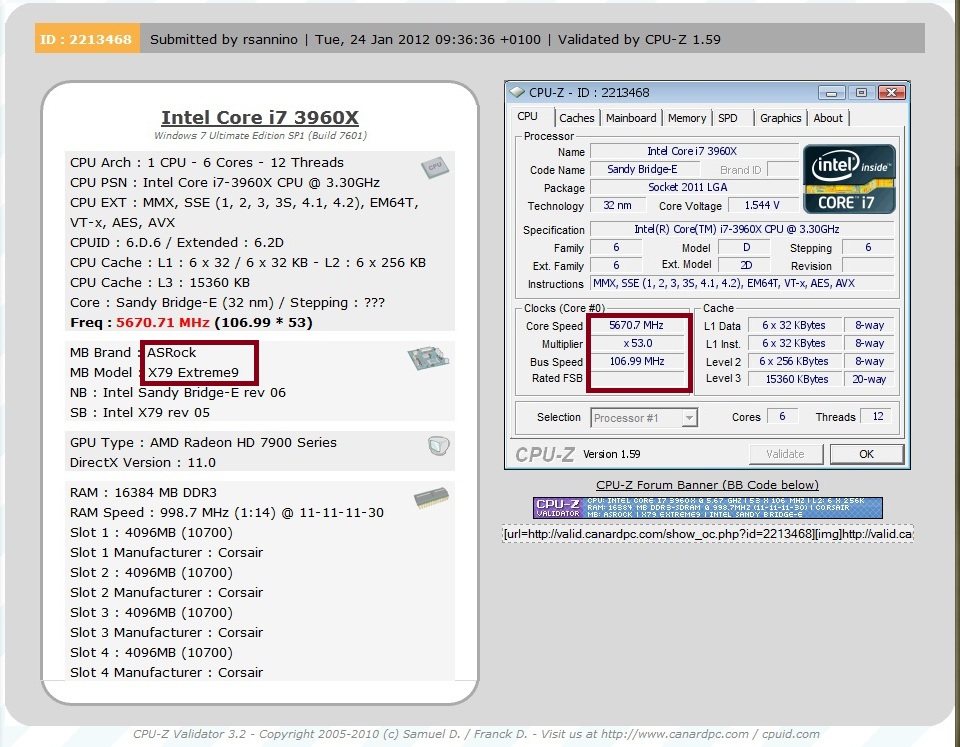Click the Core Voltage value 1.544 V
Image resolution: width=960 pixels, height=747 pixels.
coord(762,205)
